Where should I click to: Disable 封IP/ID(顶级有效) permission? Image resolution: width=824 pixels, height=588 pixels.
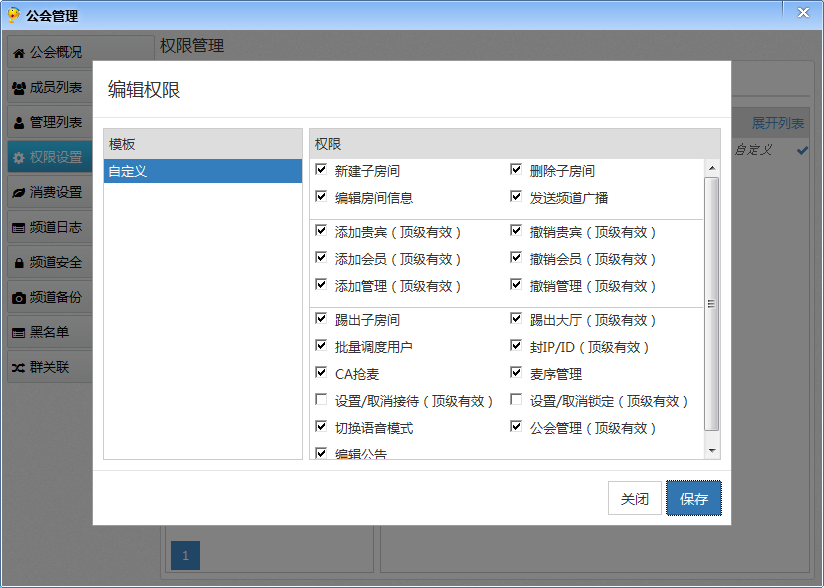click(516, 345)
